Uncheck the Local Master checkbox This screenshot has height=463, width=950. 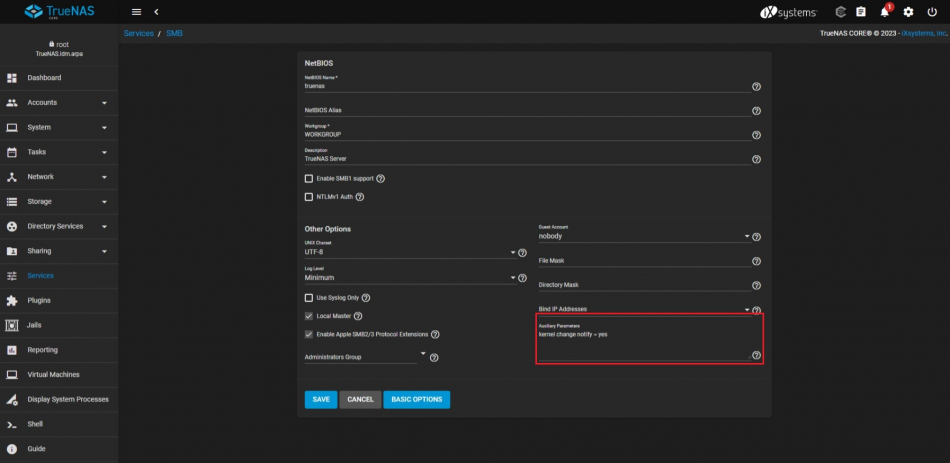309,316
